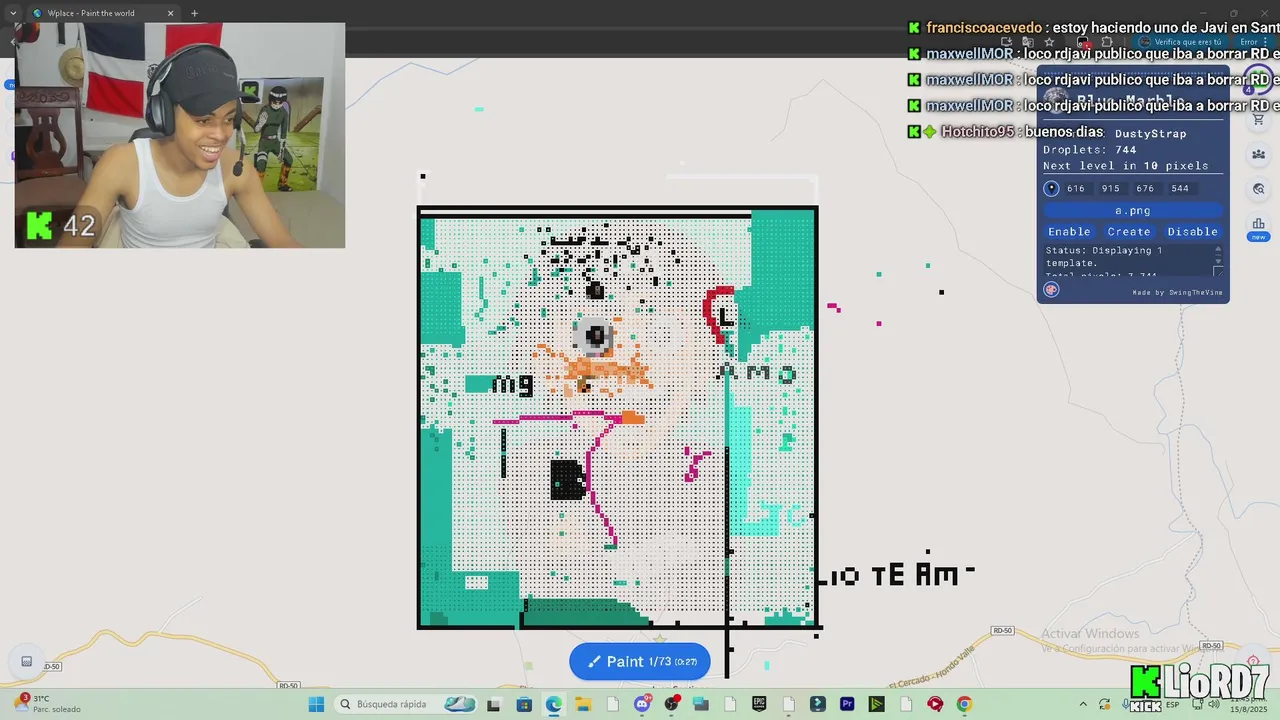The width and height of the screenshot is (1280, 720).
Task: Show hidden system tray icons chevron
Action: click(1083, 704)
